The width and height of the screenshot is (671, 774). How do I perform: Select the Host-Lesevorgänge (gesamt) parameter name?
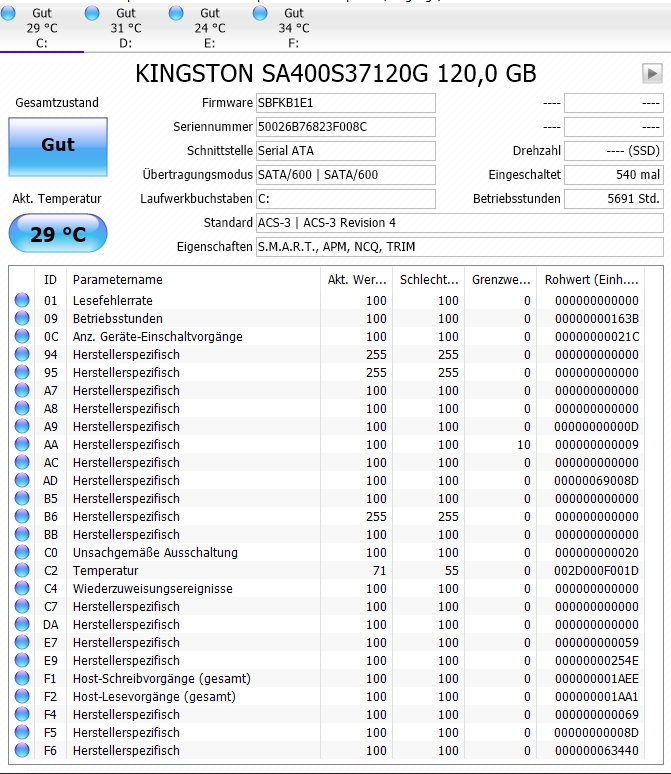pos(155,697)
